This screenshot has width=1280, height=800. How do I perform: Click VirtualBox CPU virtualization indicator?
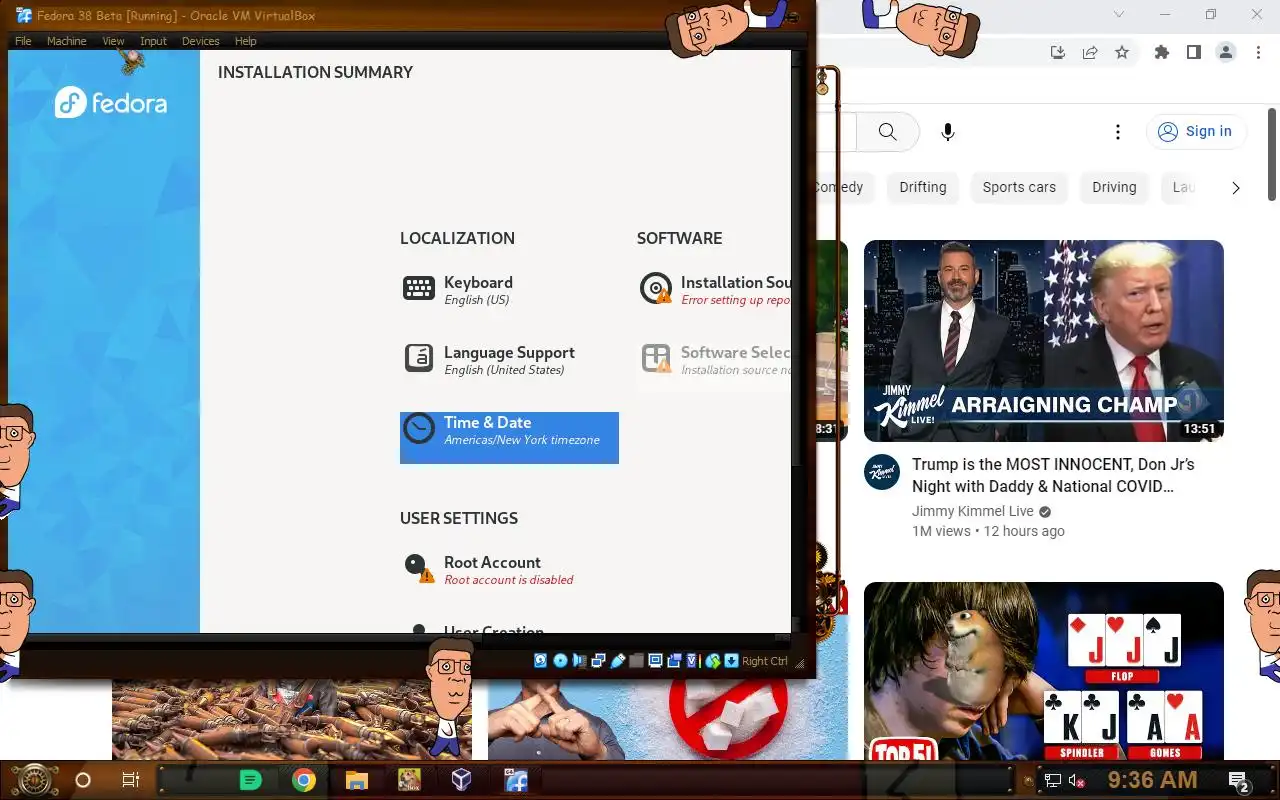click(693, 660)
